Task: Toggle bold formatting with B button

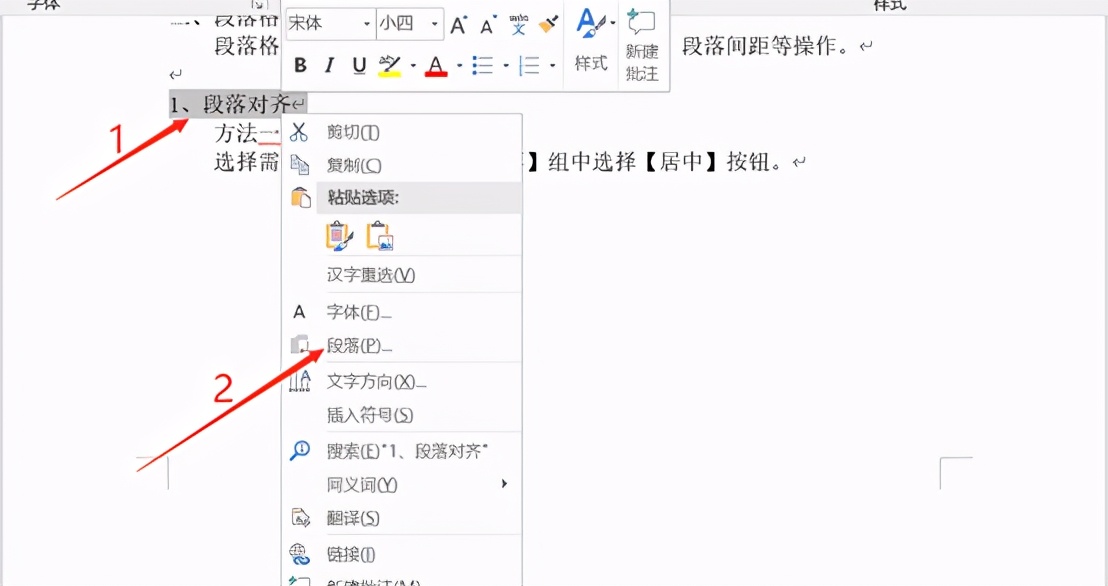Action: [300, 64]
